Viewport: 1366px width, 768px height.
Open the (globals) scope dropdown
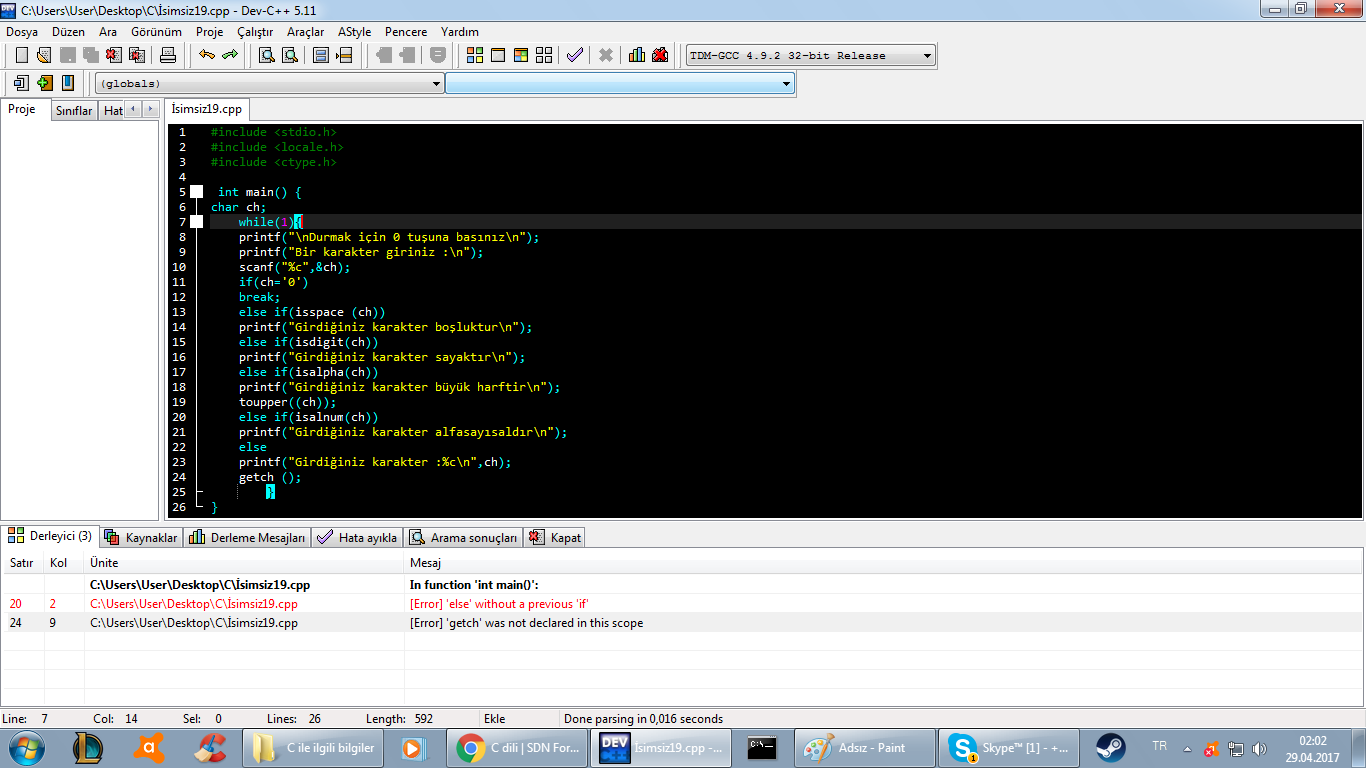(x=270, y=84)
